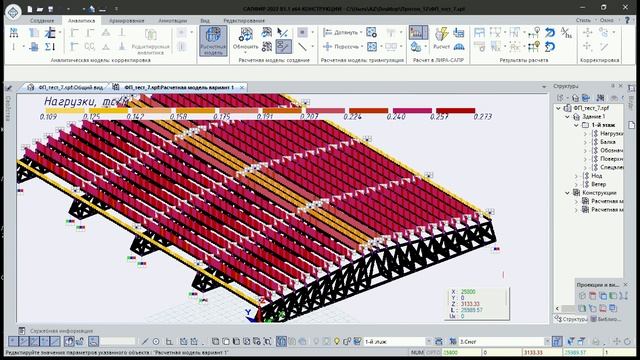Click the 25800 coordinate field in status bar

pos(461,352)
